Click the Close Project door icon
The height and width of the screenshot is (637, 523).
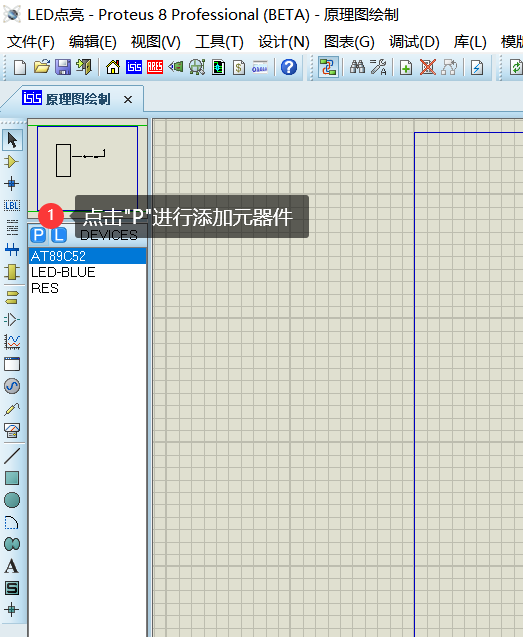84,67
